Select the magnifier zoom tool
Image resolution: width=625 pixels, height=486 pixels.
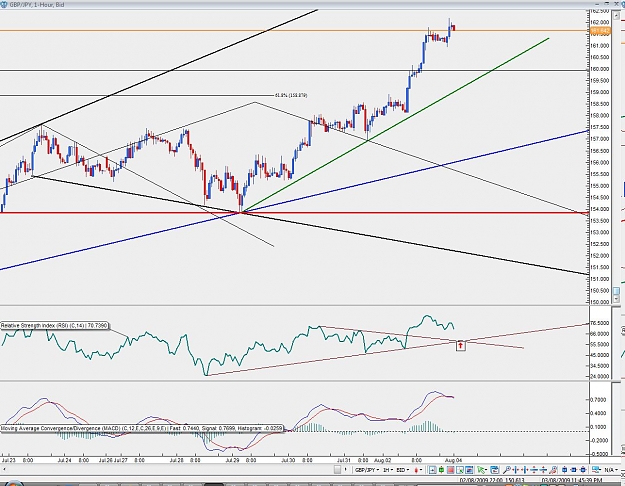pyautogui.click(x=507, y=470)
